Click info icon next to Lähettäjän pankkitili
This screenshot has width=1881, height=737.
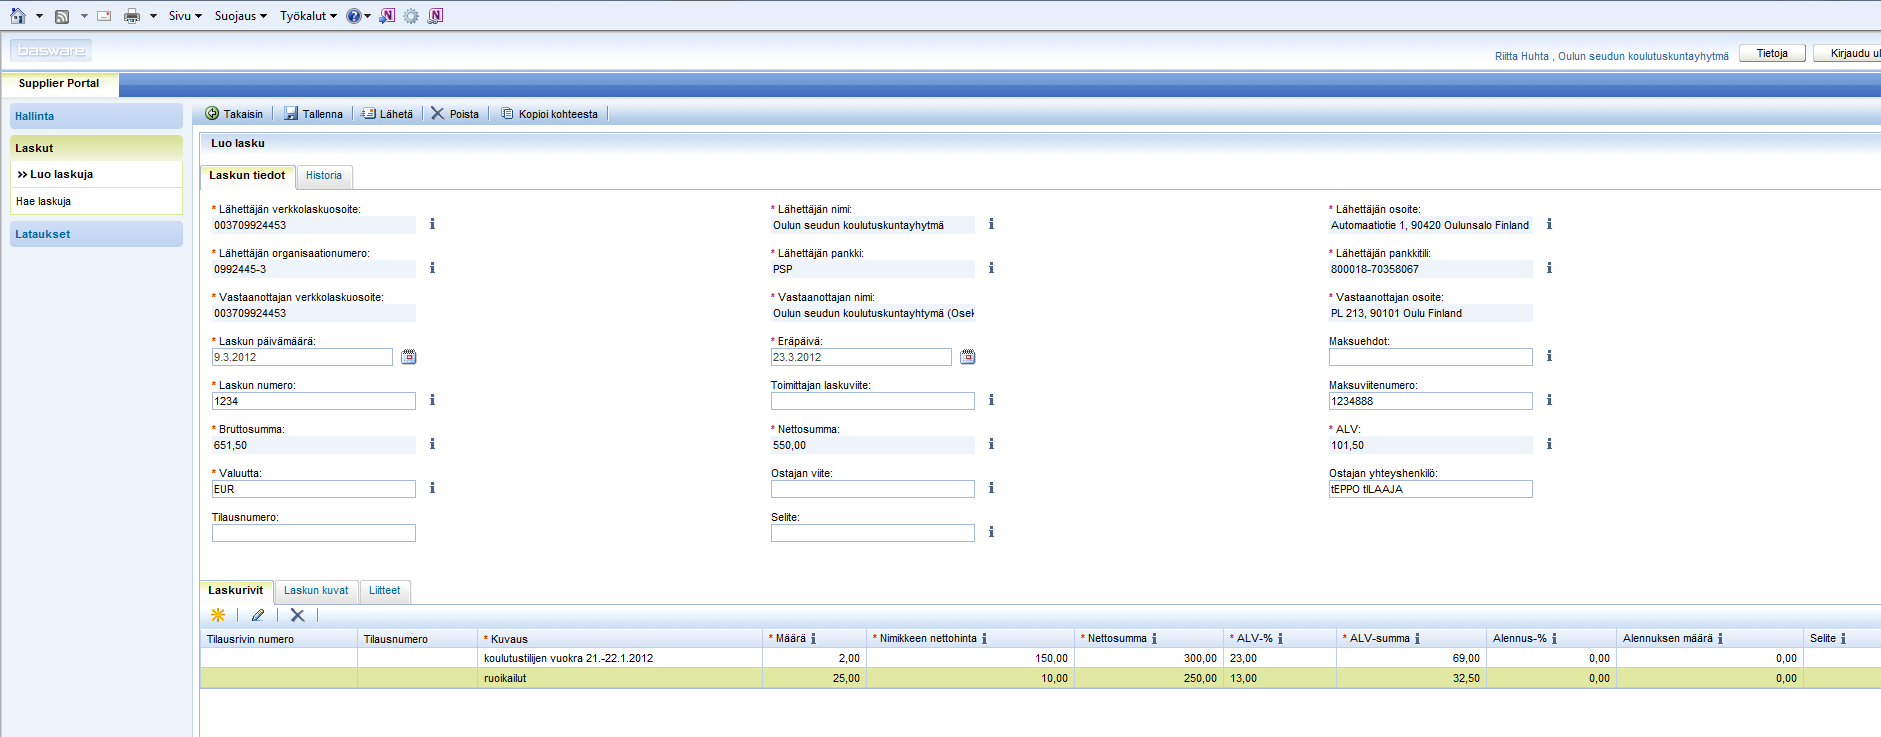point(1549,268)
